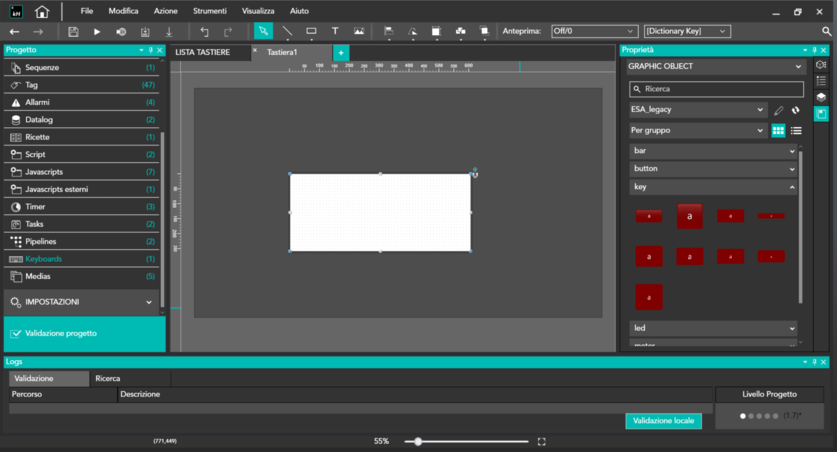This screenshot has width=837, height=452.
Task: Expand the IMPOSTAZIONI section
Action: pyautogui.click(x=82, y=302)
